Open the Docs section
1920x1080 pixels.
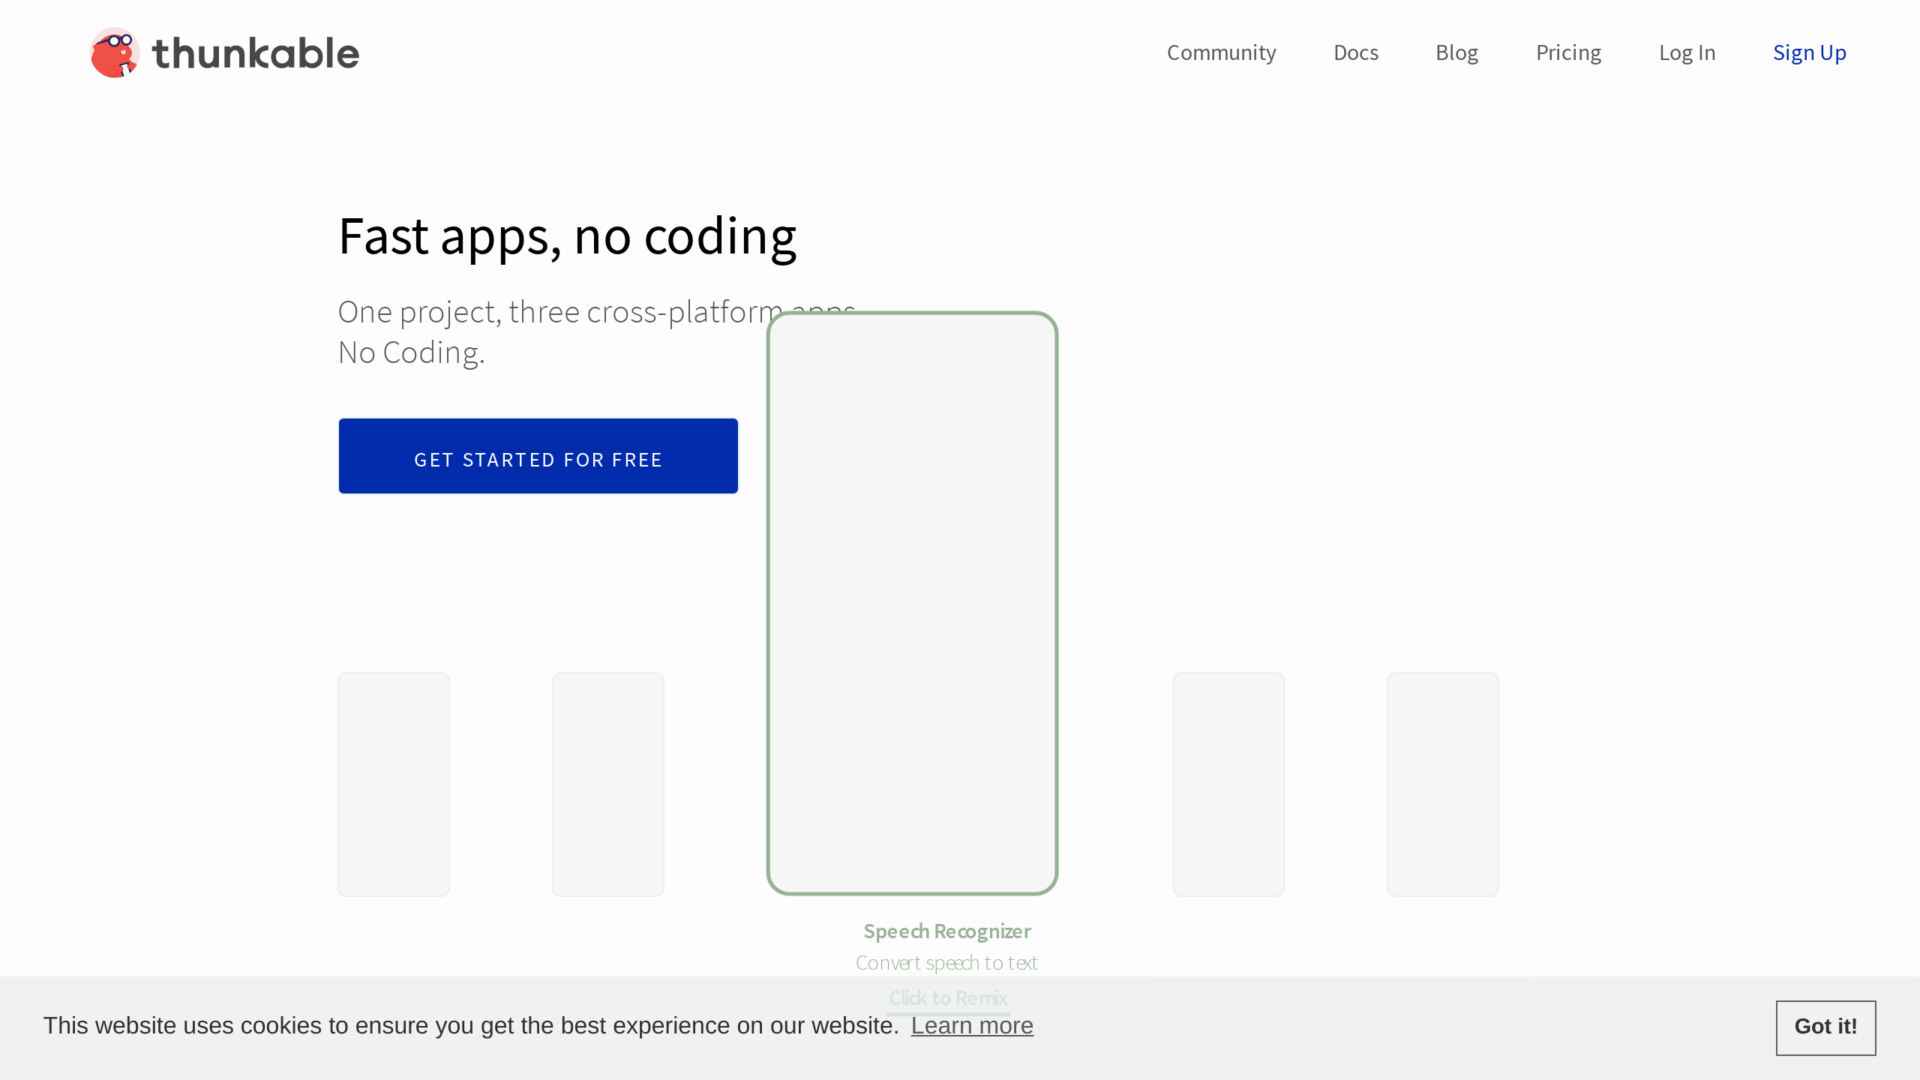coord(1355,52)
